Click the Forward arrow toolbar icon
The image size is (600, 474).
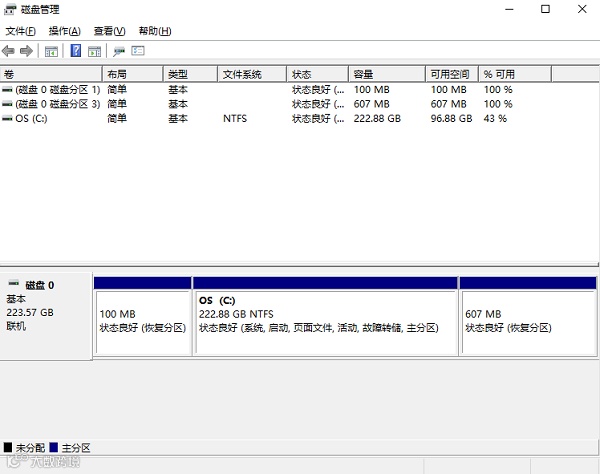click(26, 51)
